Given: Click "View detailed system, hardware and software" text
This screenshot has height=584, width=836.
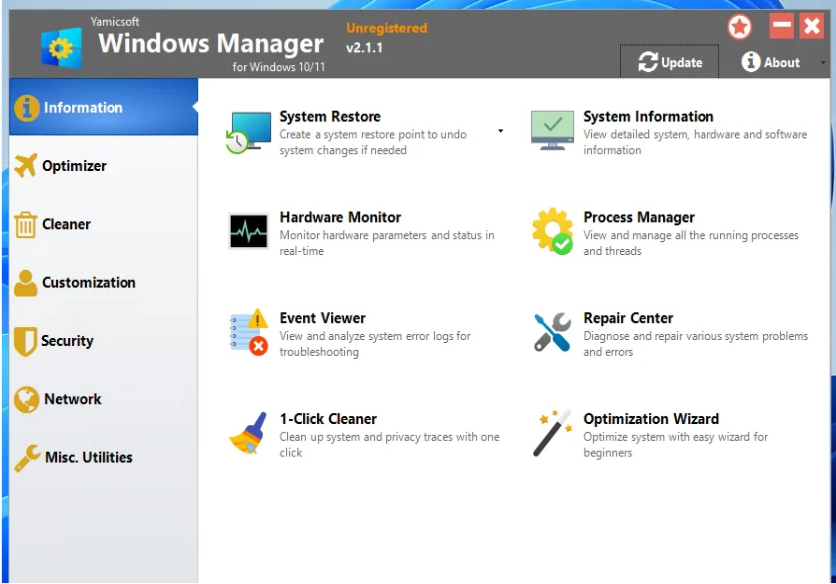Looking at the screenshot, I should click(x=695, y=142).
